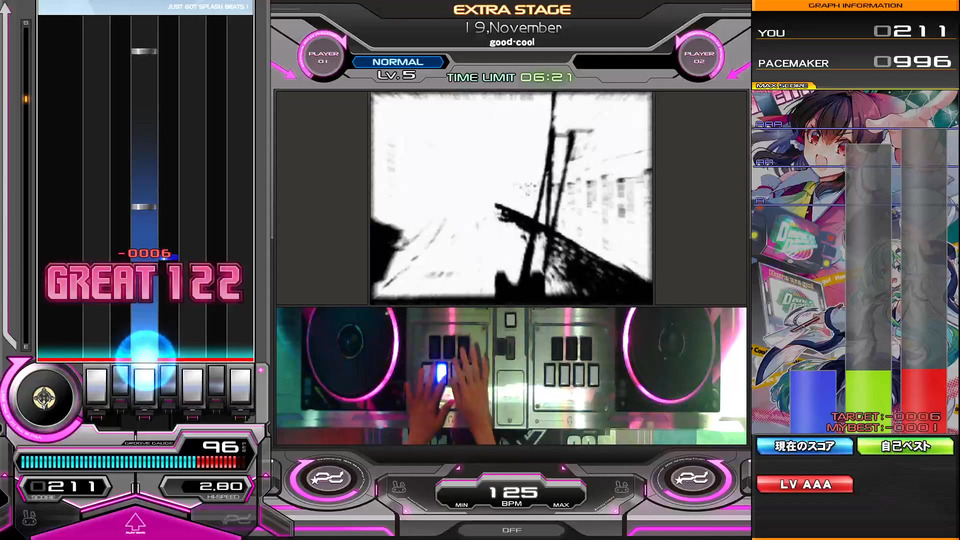
Task: Click the last white key button
Action: 240,386
